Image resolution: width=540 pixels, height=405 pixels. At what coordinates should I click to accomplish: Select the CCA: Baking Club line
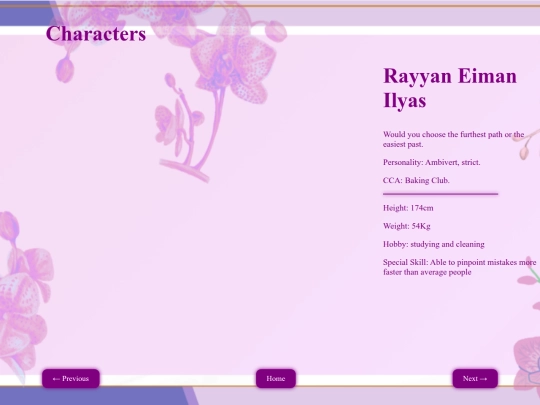tap(416, 180)
